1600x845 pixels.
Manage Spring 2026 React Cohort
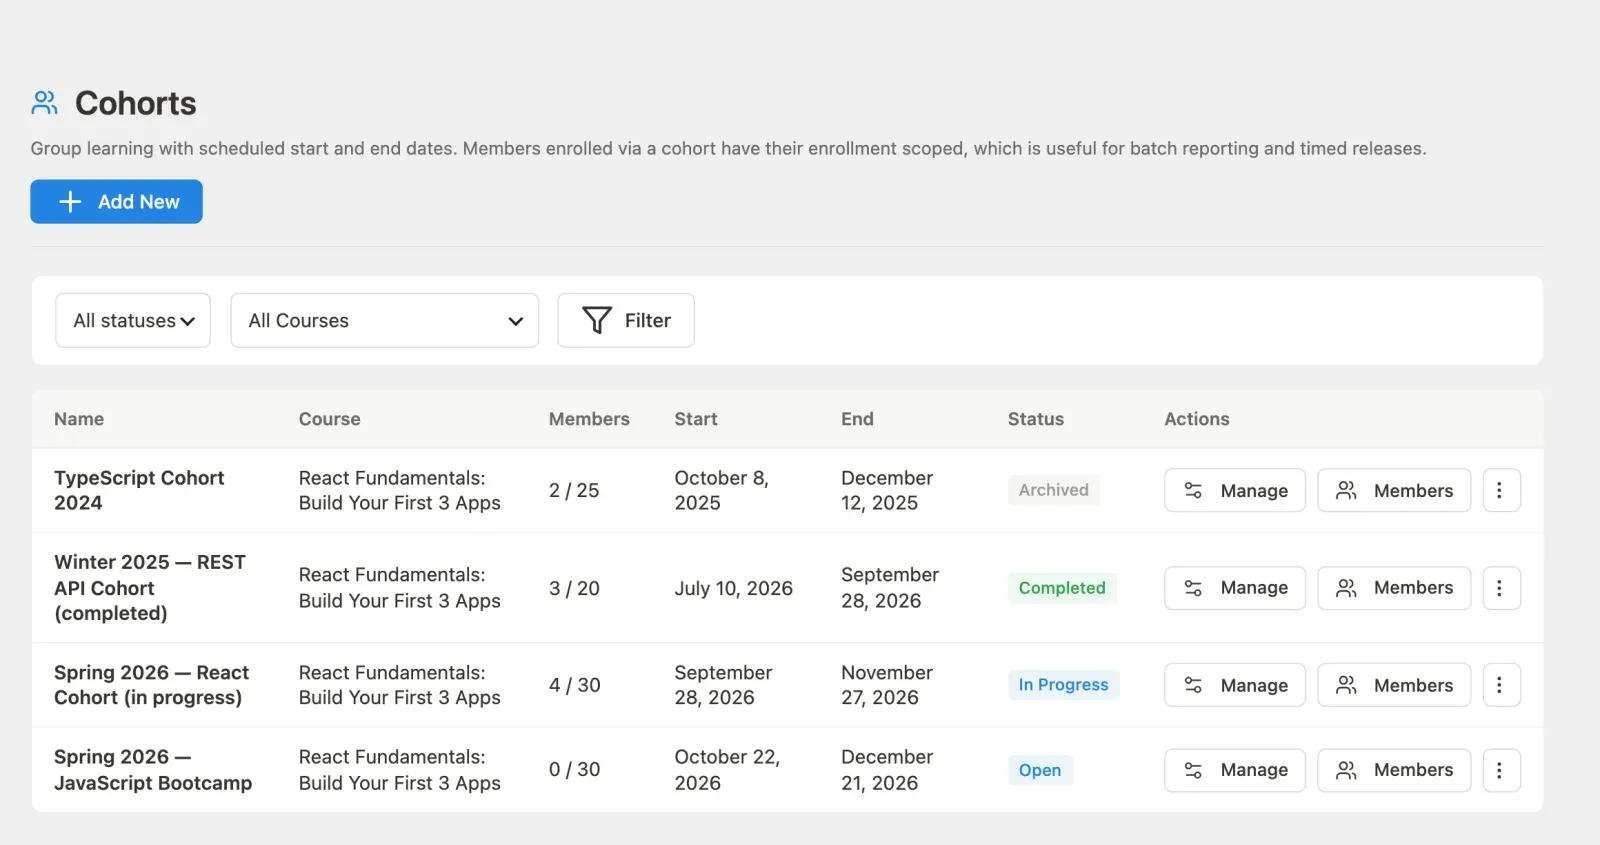click(x=1235, y=685)
